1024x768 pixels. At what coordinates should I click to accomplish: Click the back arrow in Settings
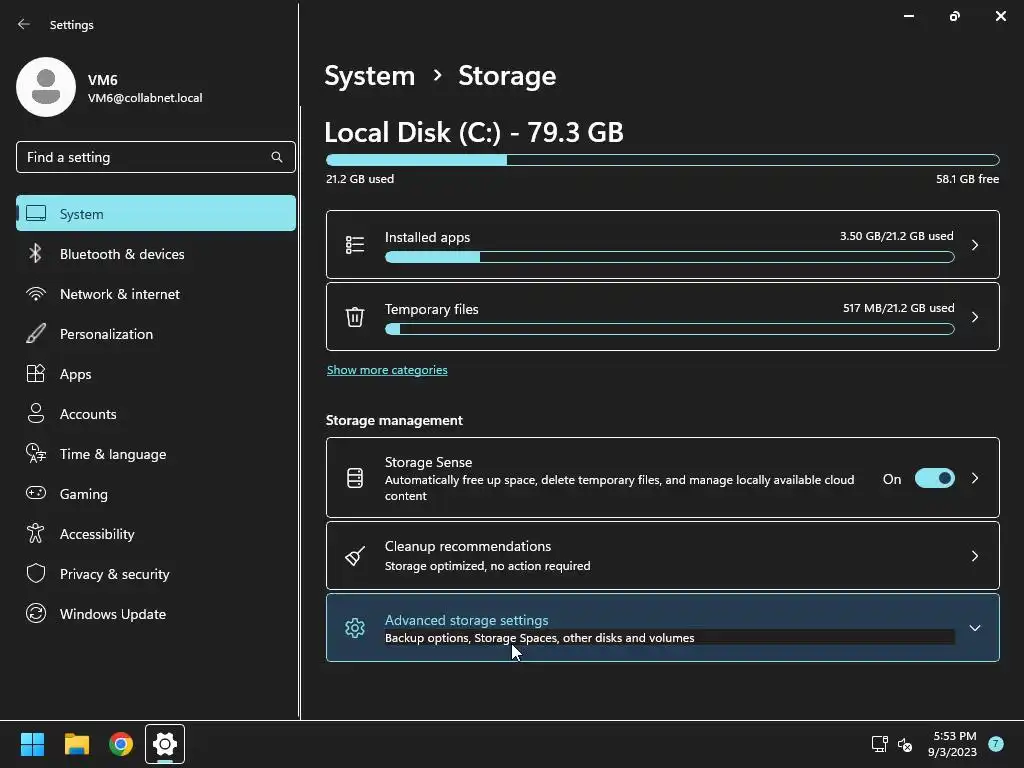(24, 25)
